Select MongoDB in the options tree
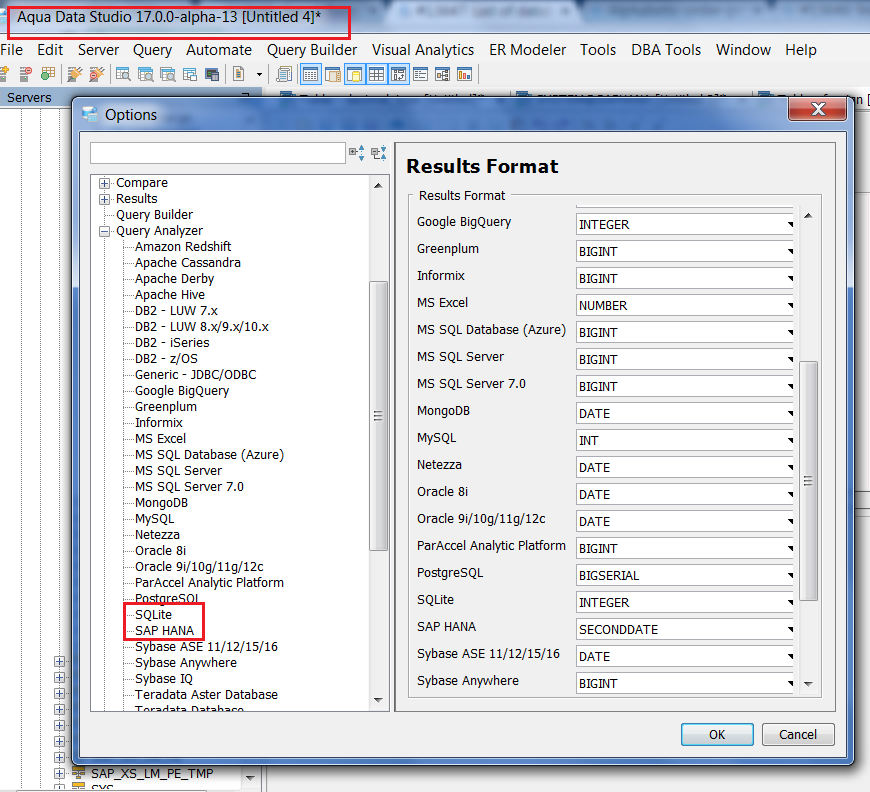The image size is (870, 792). (x=161, y=503)
